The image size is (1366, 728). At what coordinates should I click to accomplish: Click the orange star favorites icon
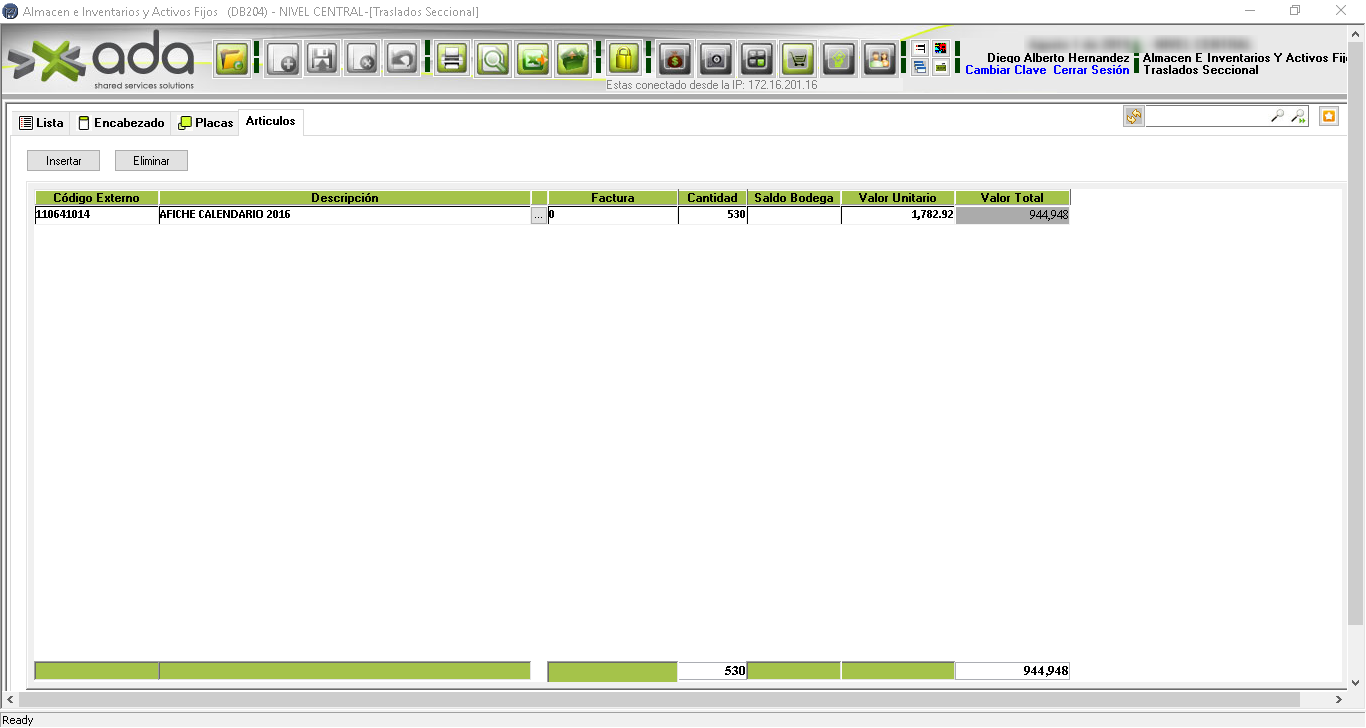point(1328,117)
